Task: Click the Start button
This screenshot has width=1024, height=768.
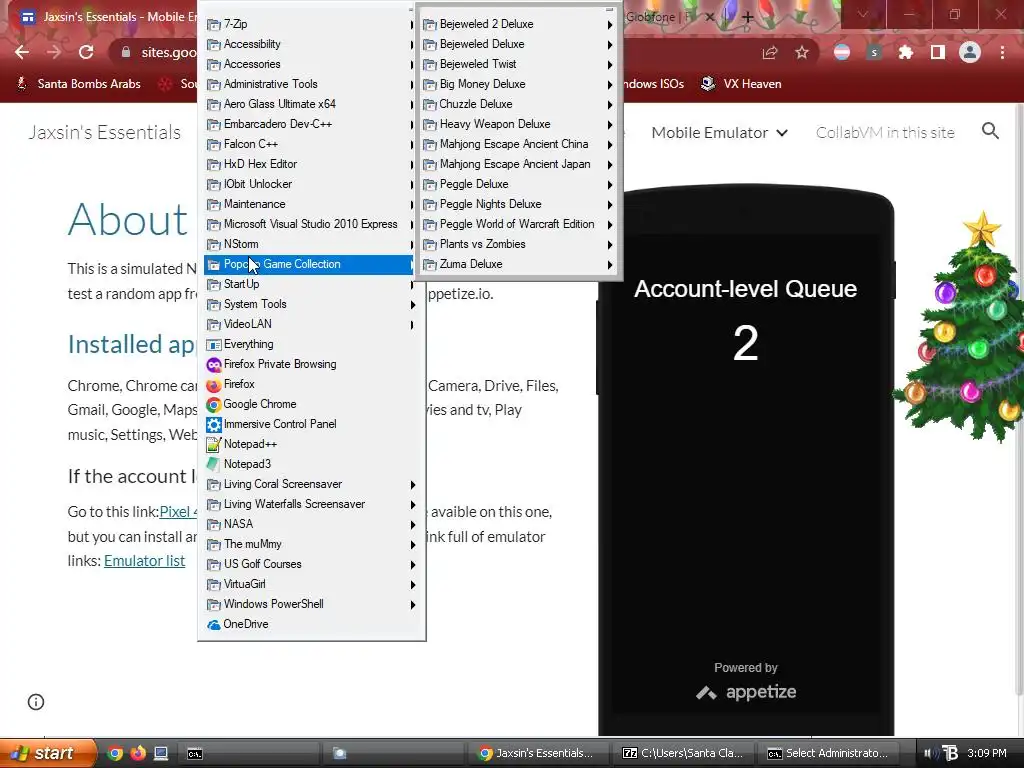Action: 46,753
